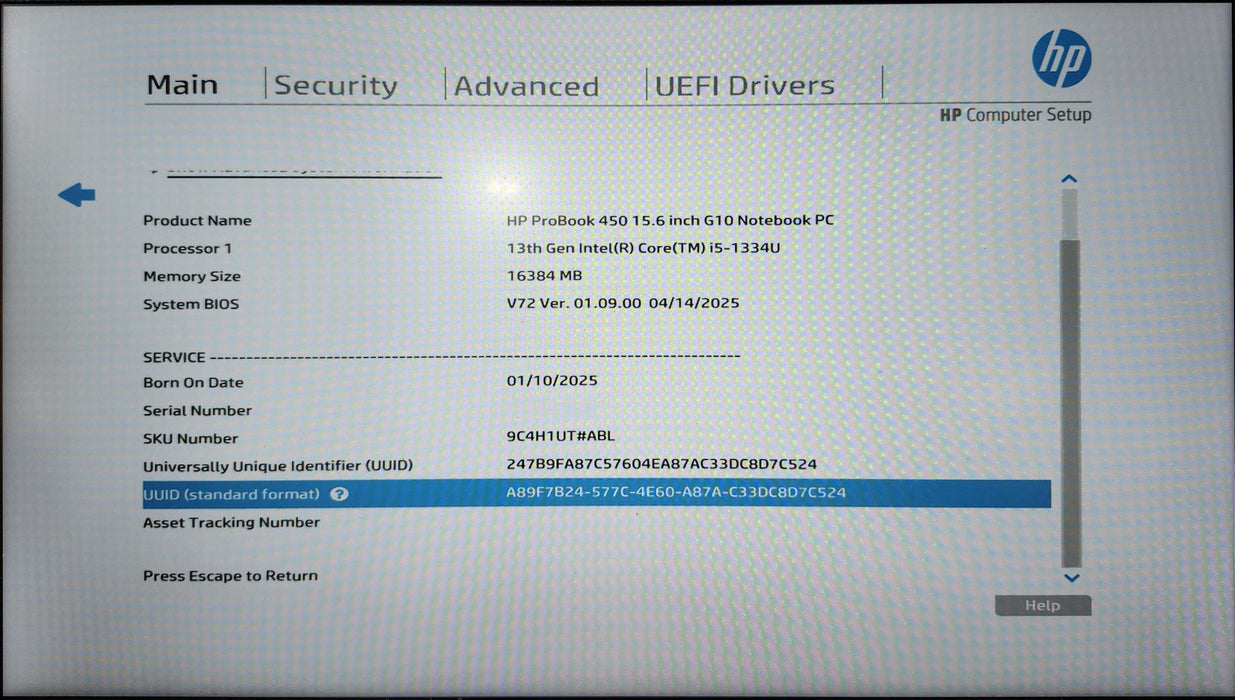Click the HP logo
Viewport: 1235px width, 700px height.
pos(1061,58)
